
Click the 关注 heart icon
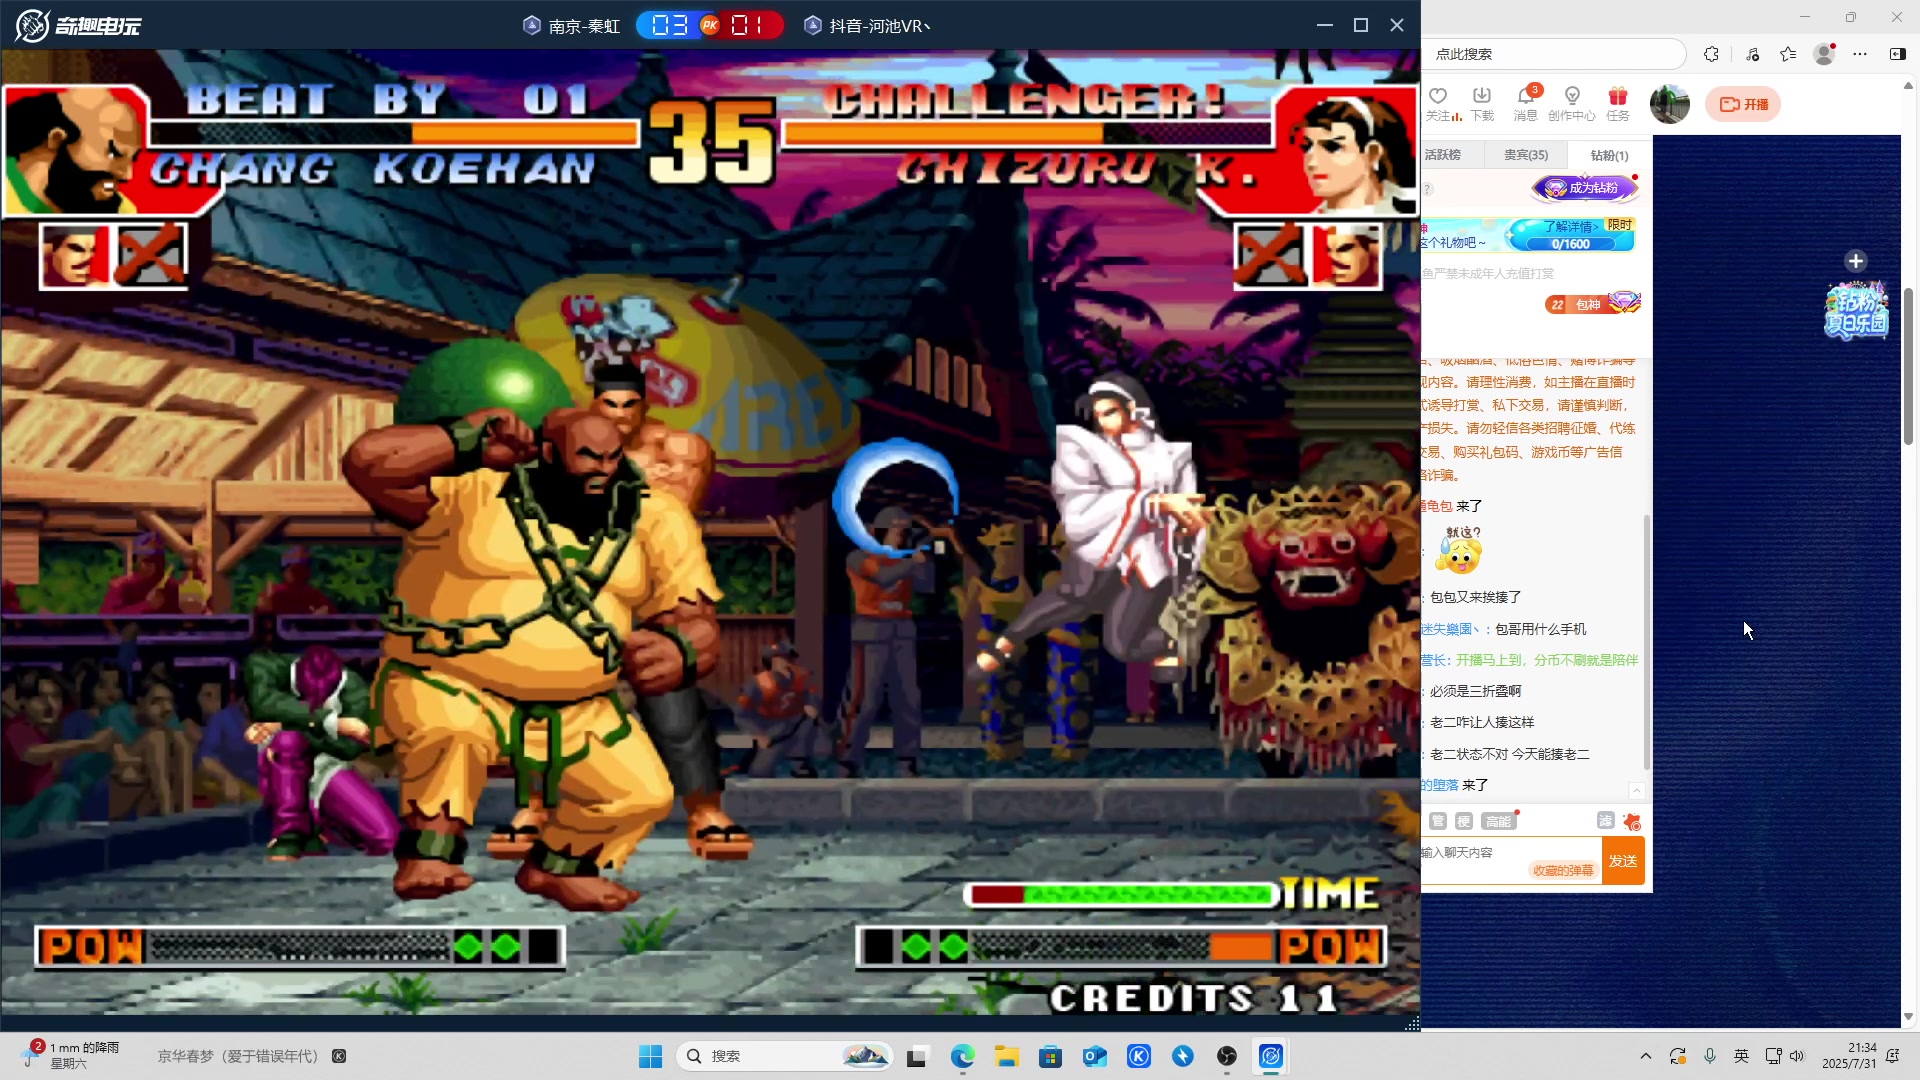[x=1438, y=96]
